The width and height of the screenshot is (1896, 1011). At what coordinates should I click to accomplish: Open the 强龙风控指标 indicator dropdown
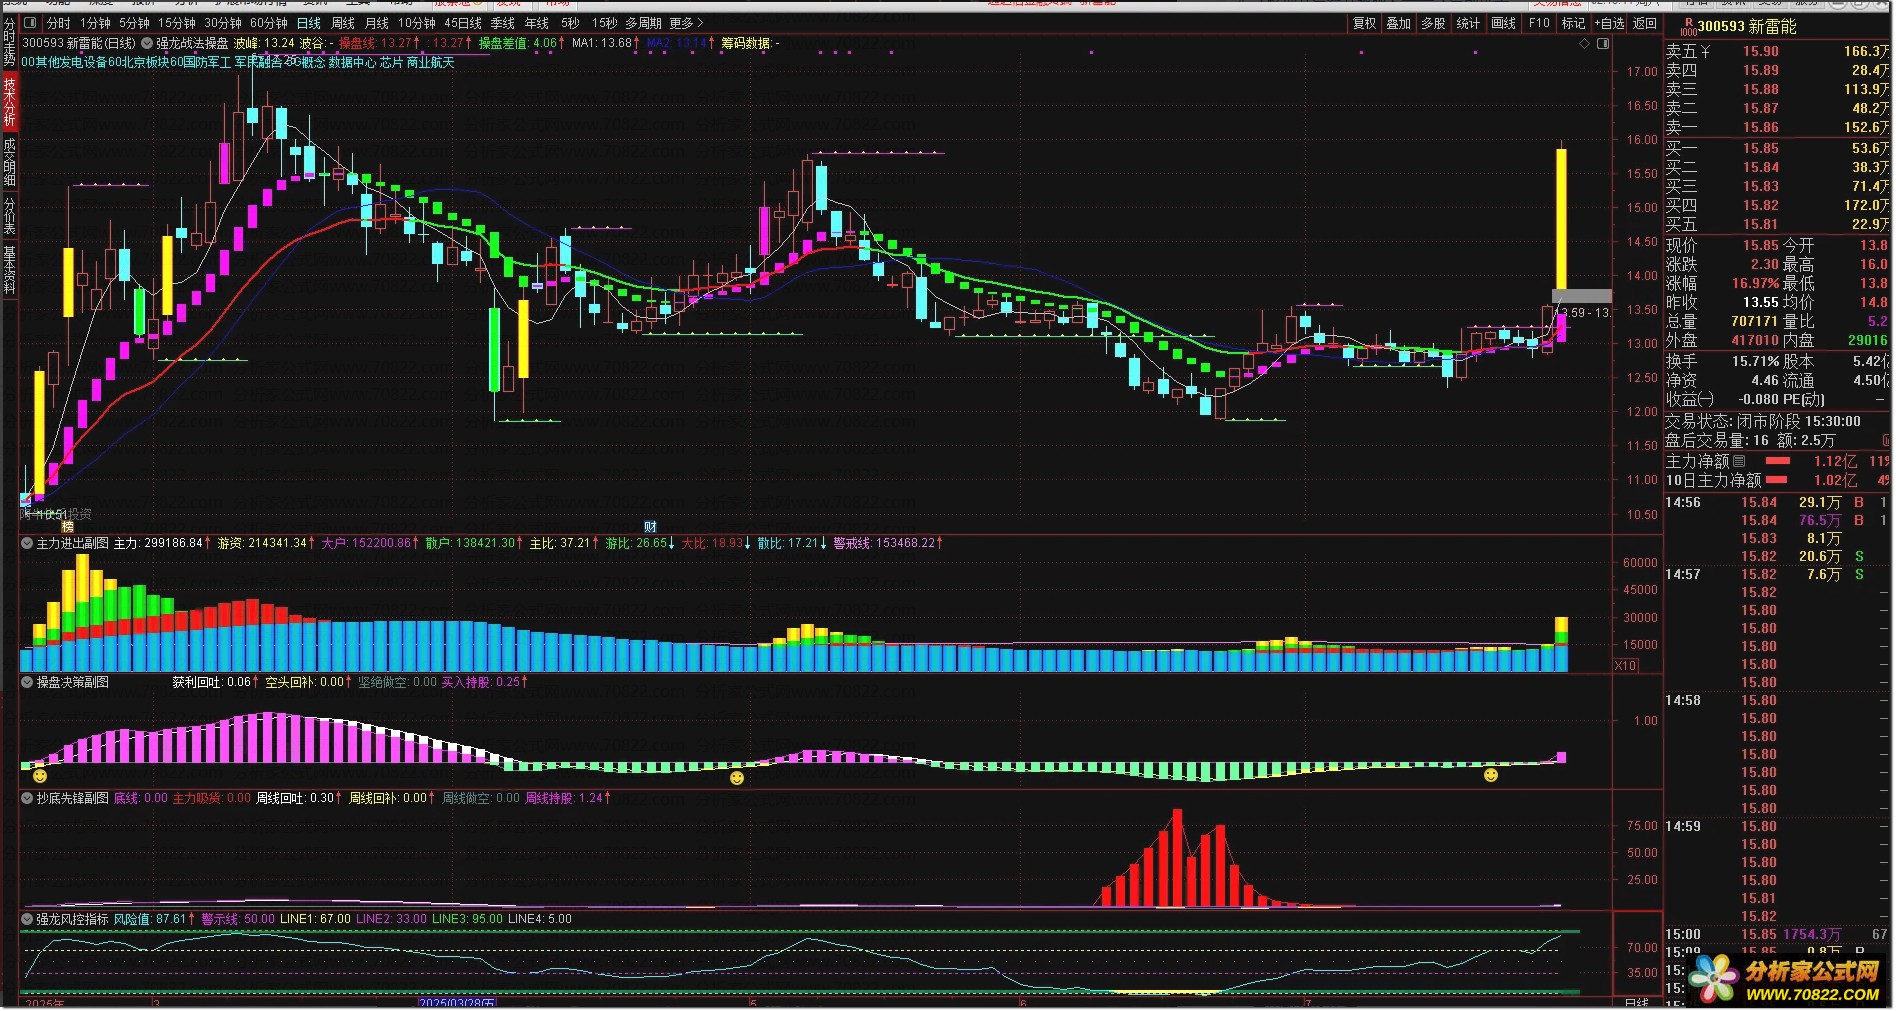[27, 919]
